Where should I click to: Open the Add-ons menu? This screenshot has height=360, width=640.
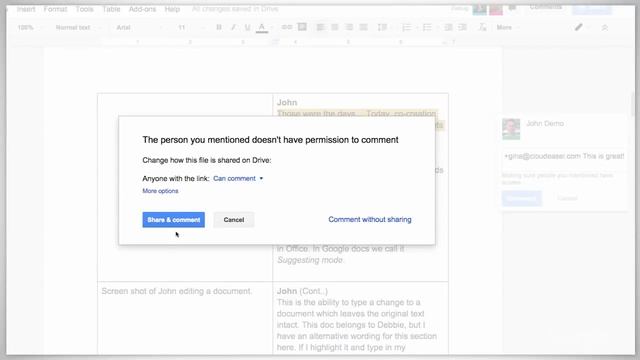[x=142, y=9]
